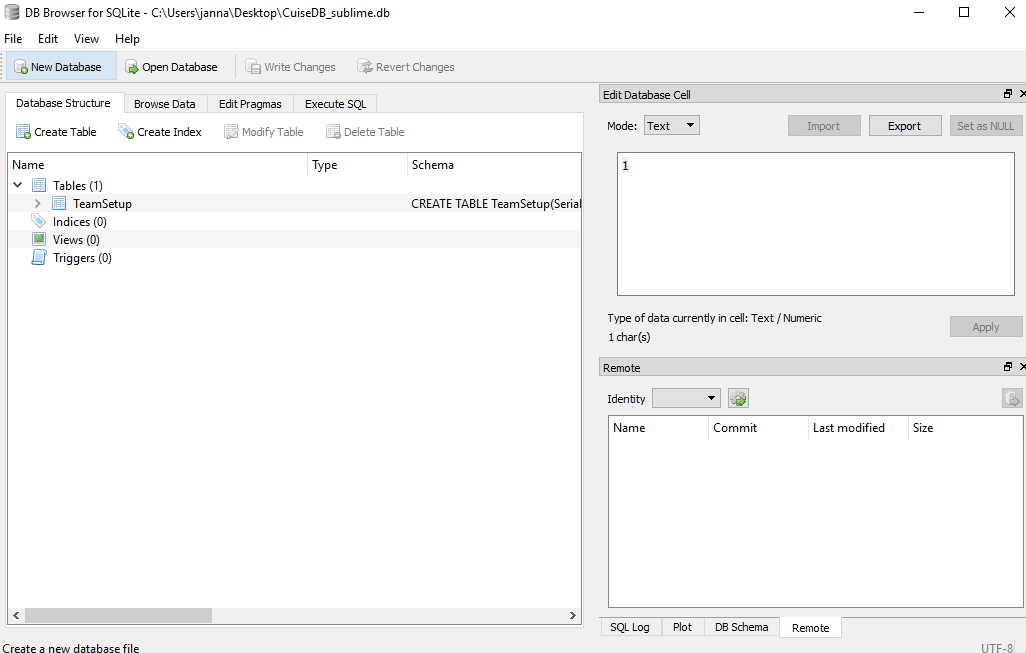Open the Edit menu
Image resolution: width=1026 pixels, height=653 pixels.
48,39
